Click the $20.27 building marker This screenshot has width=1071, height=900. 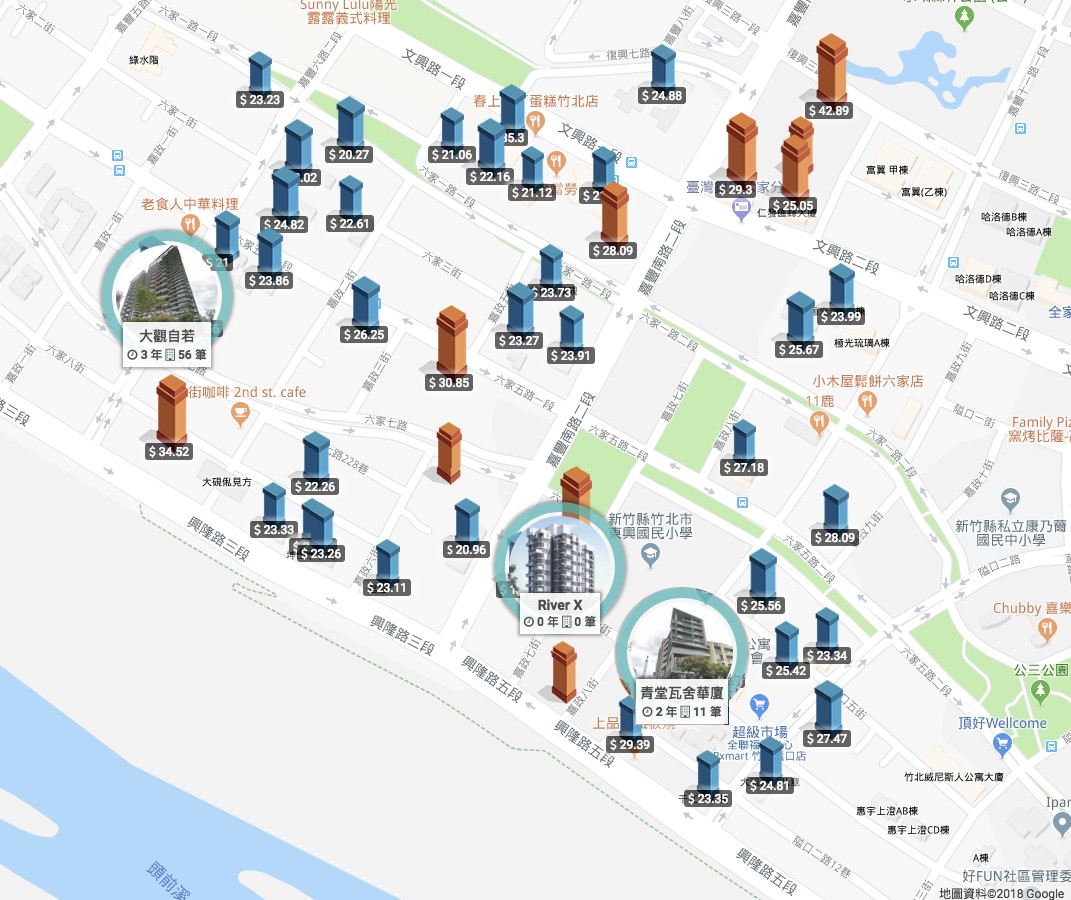click(x=350, y=130)
